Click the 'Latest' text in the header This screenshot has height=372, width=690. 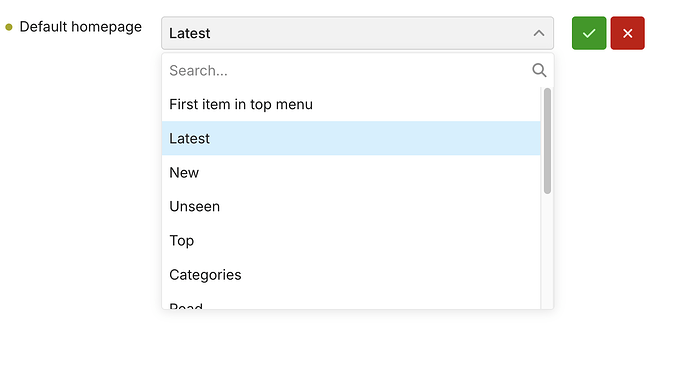click(x=190, y=33)
